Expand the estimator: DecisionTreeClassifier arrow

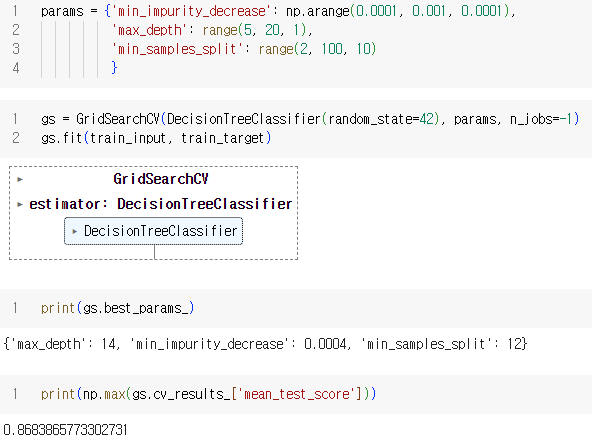(x=20, y=205)
